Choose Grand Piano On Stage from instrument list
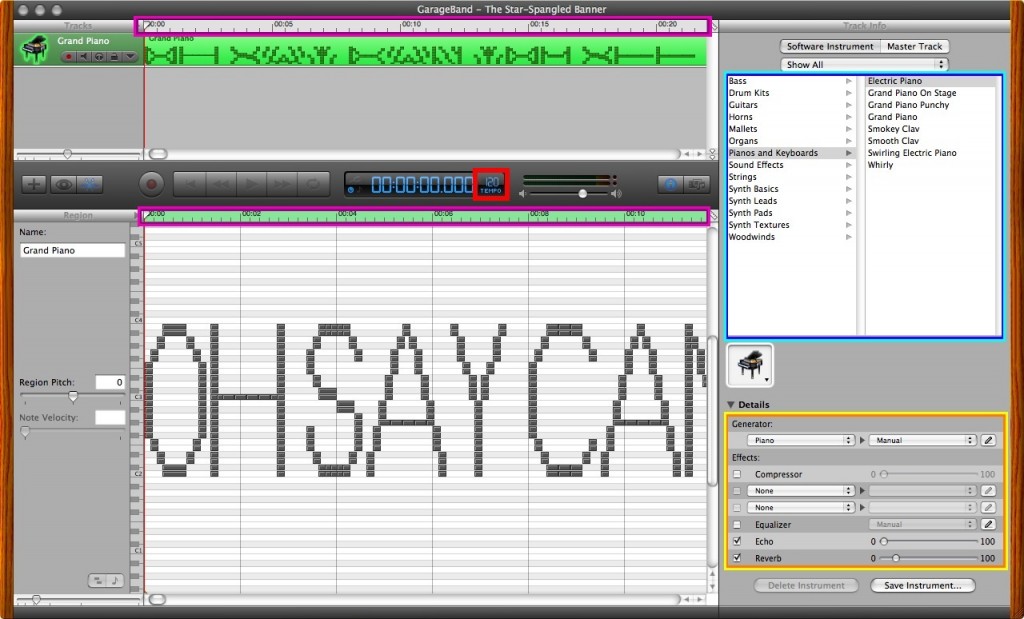Image resolution: width=1024 pixels, height=619 pixels. coord(911,93)
